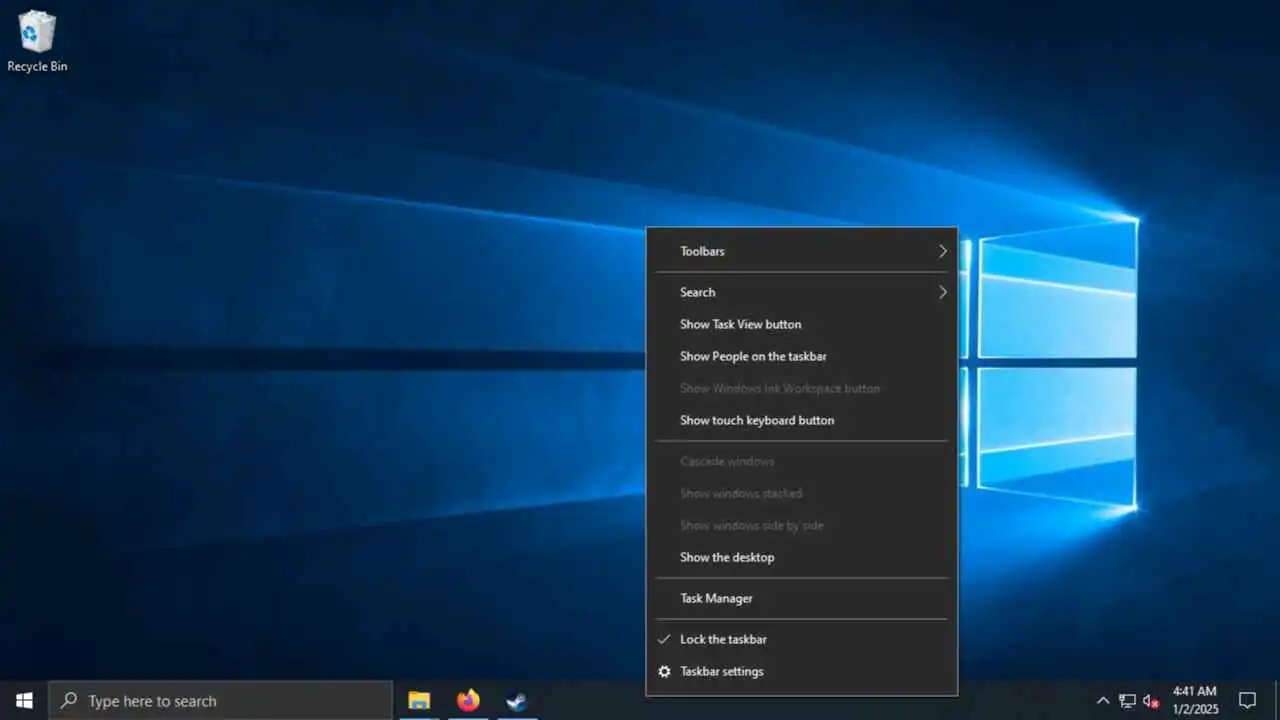
Task: Launch Firefox from the taskbar
Action: (x=468, y=700)
